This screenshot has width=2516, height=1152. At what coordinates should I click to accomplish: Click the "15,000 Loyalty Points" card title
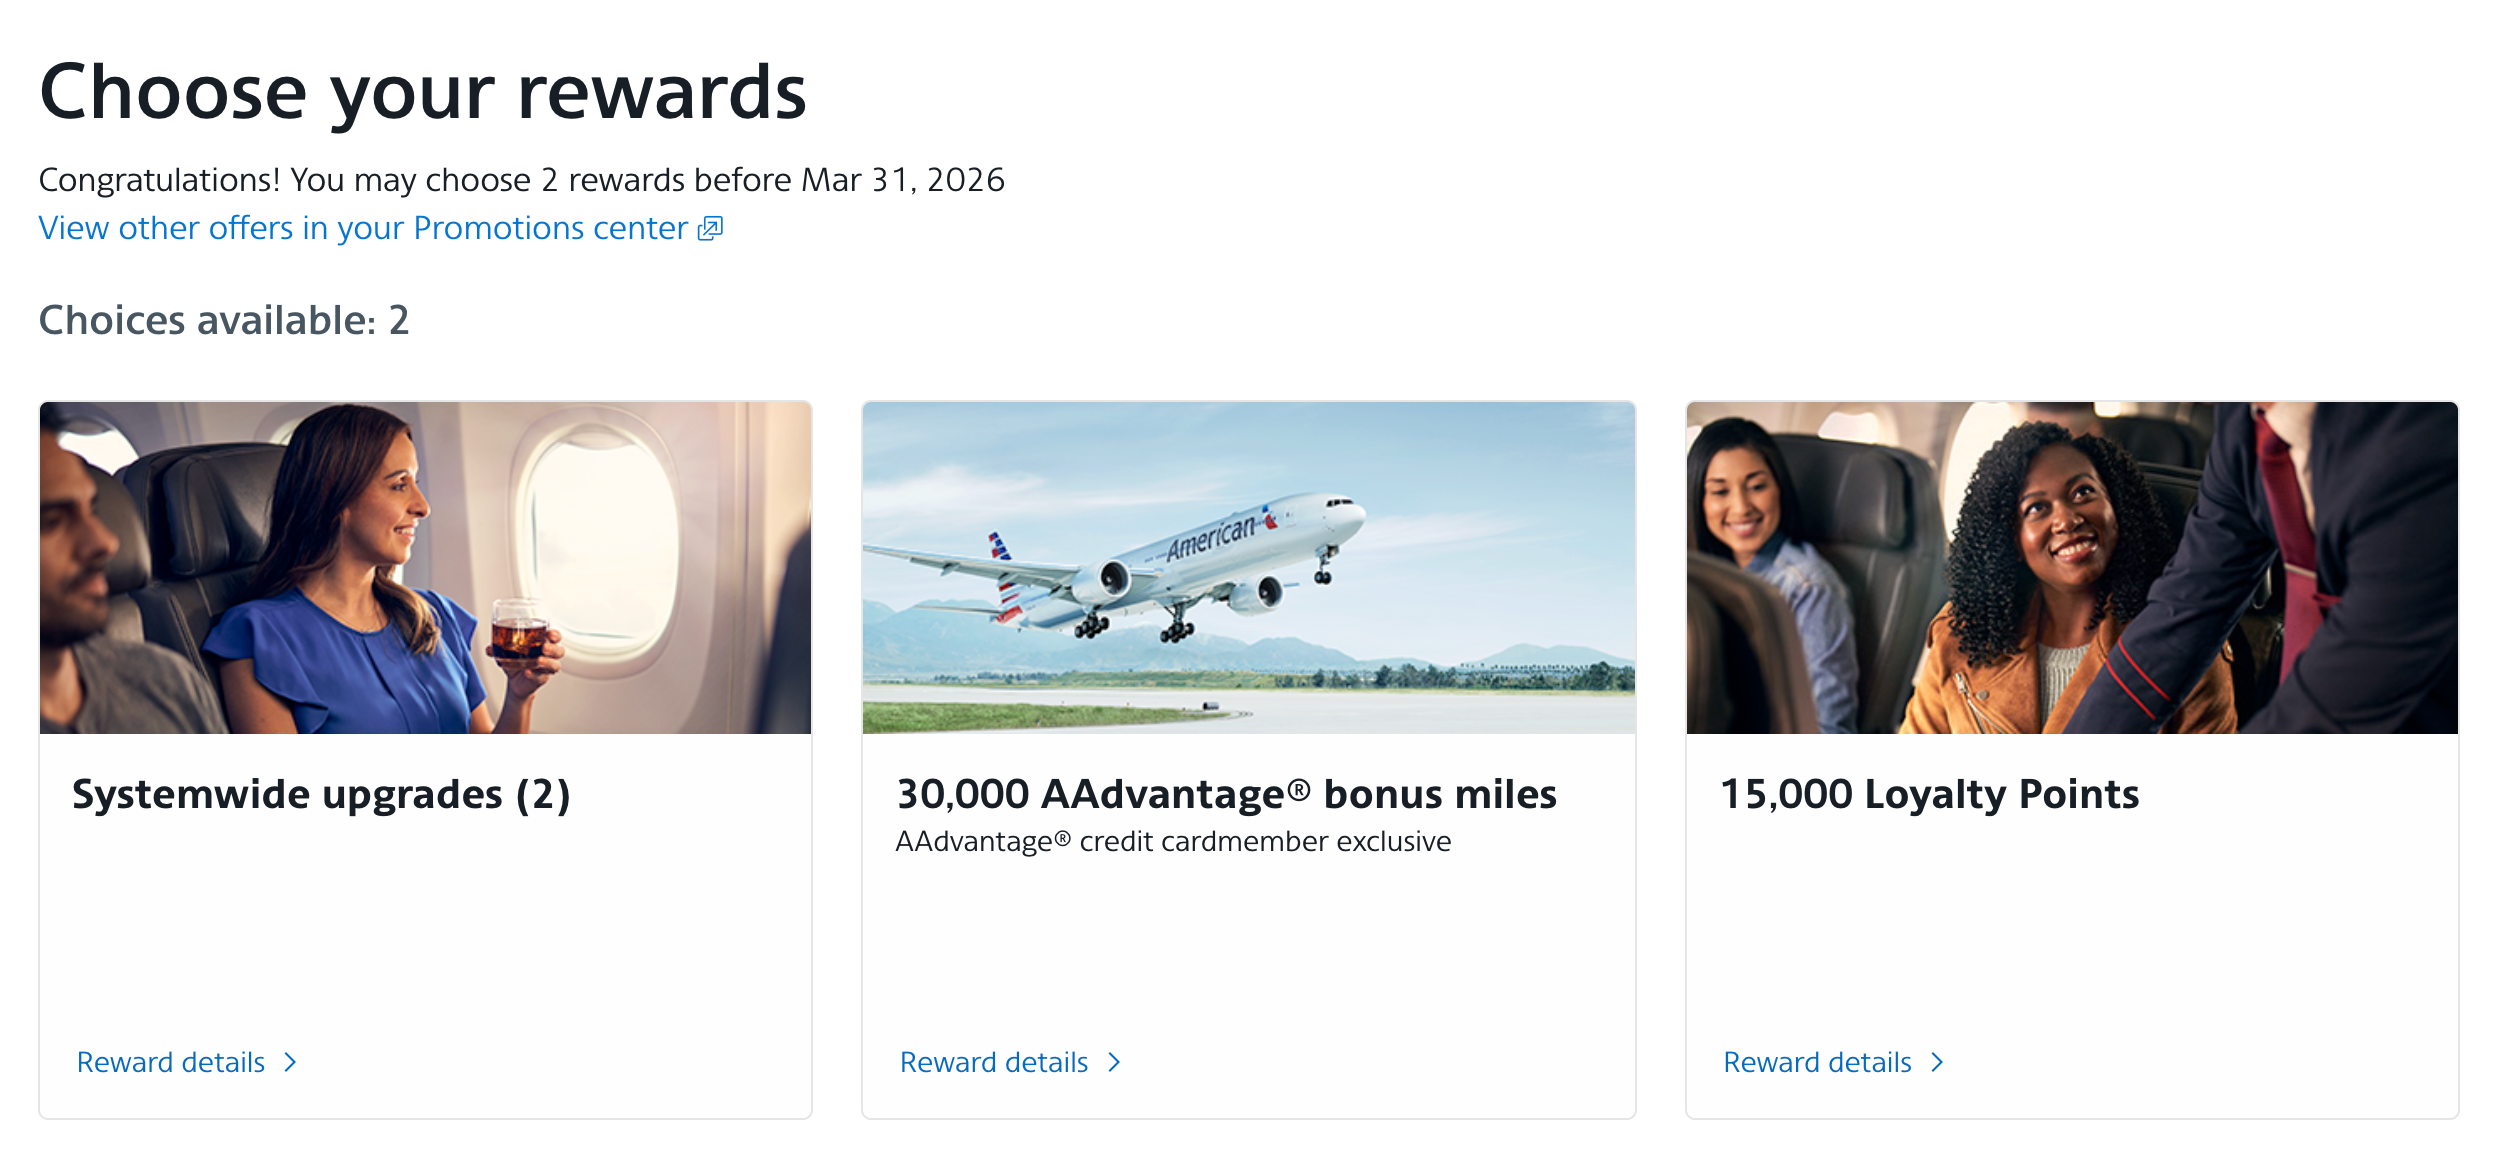(1929, 795)
